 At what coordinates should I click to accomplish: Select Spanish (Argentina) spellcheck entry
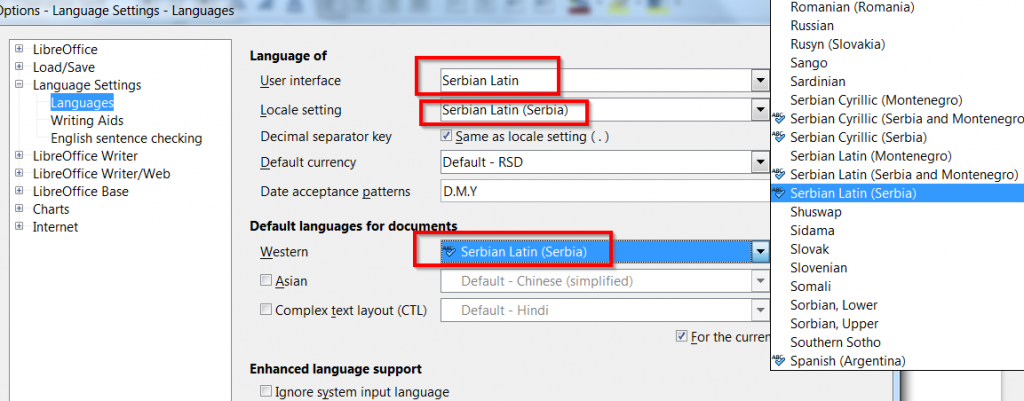point(847,361)
